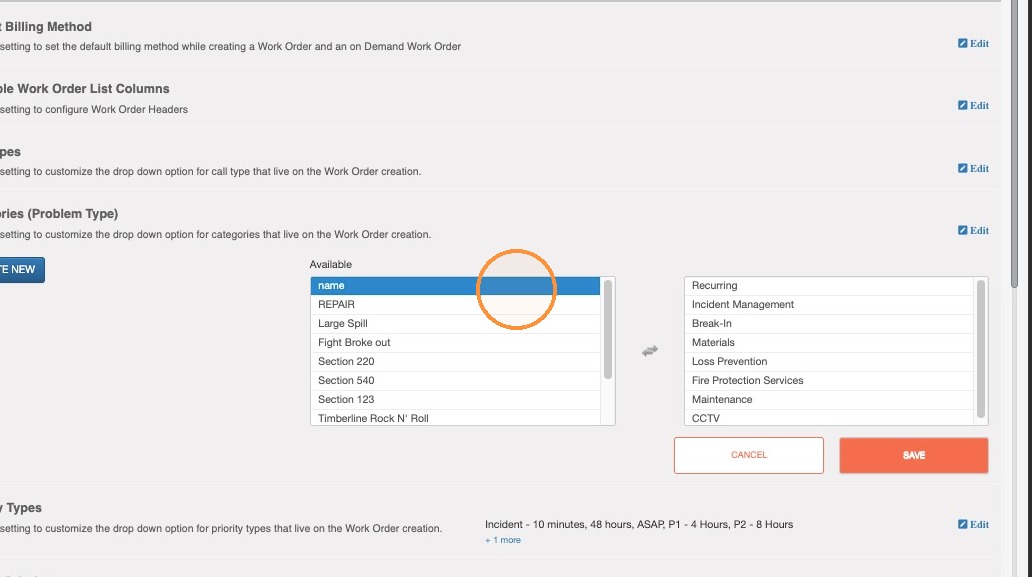Edit the Billing Method setting
Screen dimensions: 1032x577
973,43
